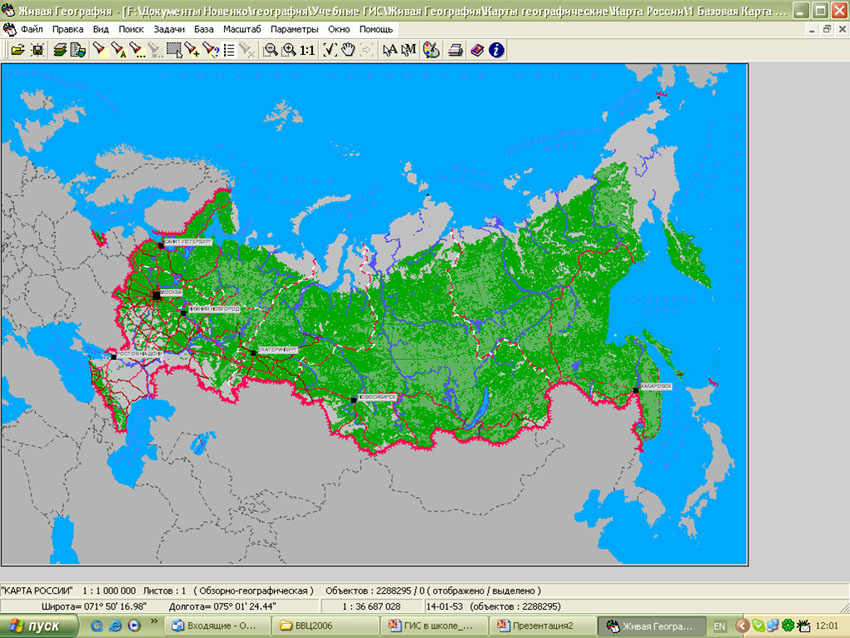Open the Задачи menu
Viewport: 850px width, 638px height.
169,29
